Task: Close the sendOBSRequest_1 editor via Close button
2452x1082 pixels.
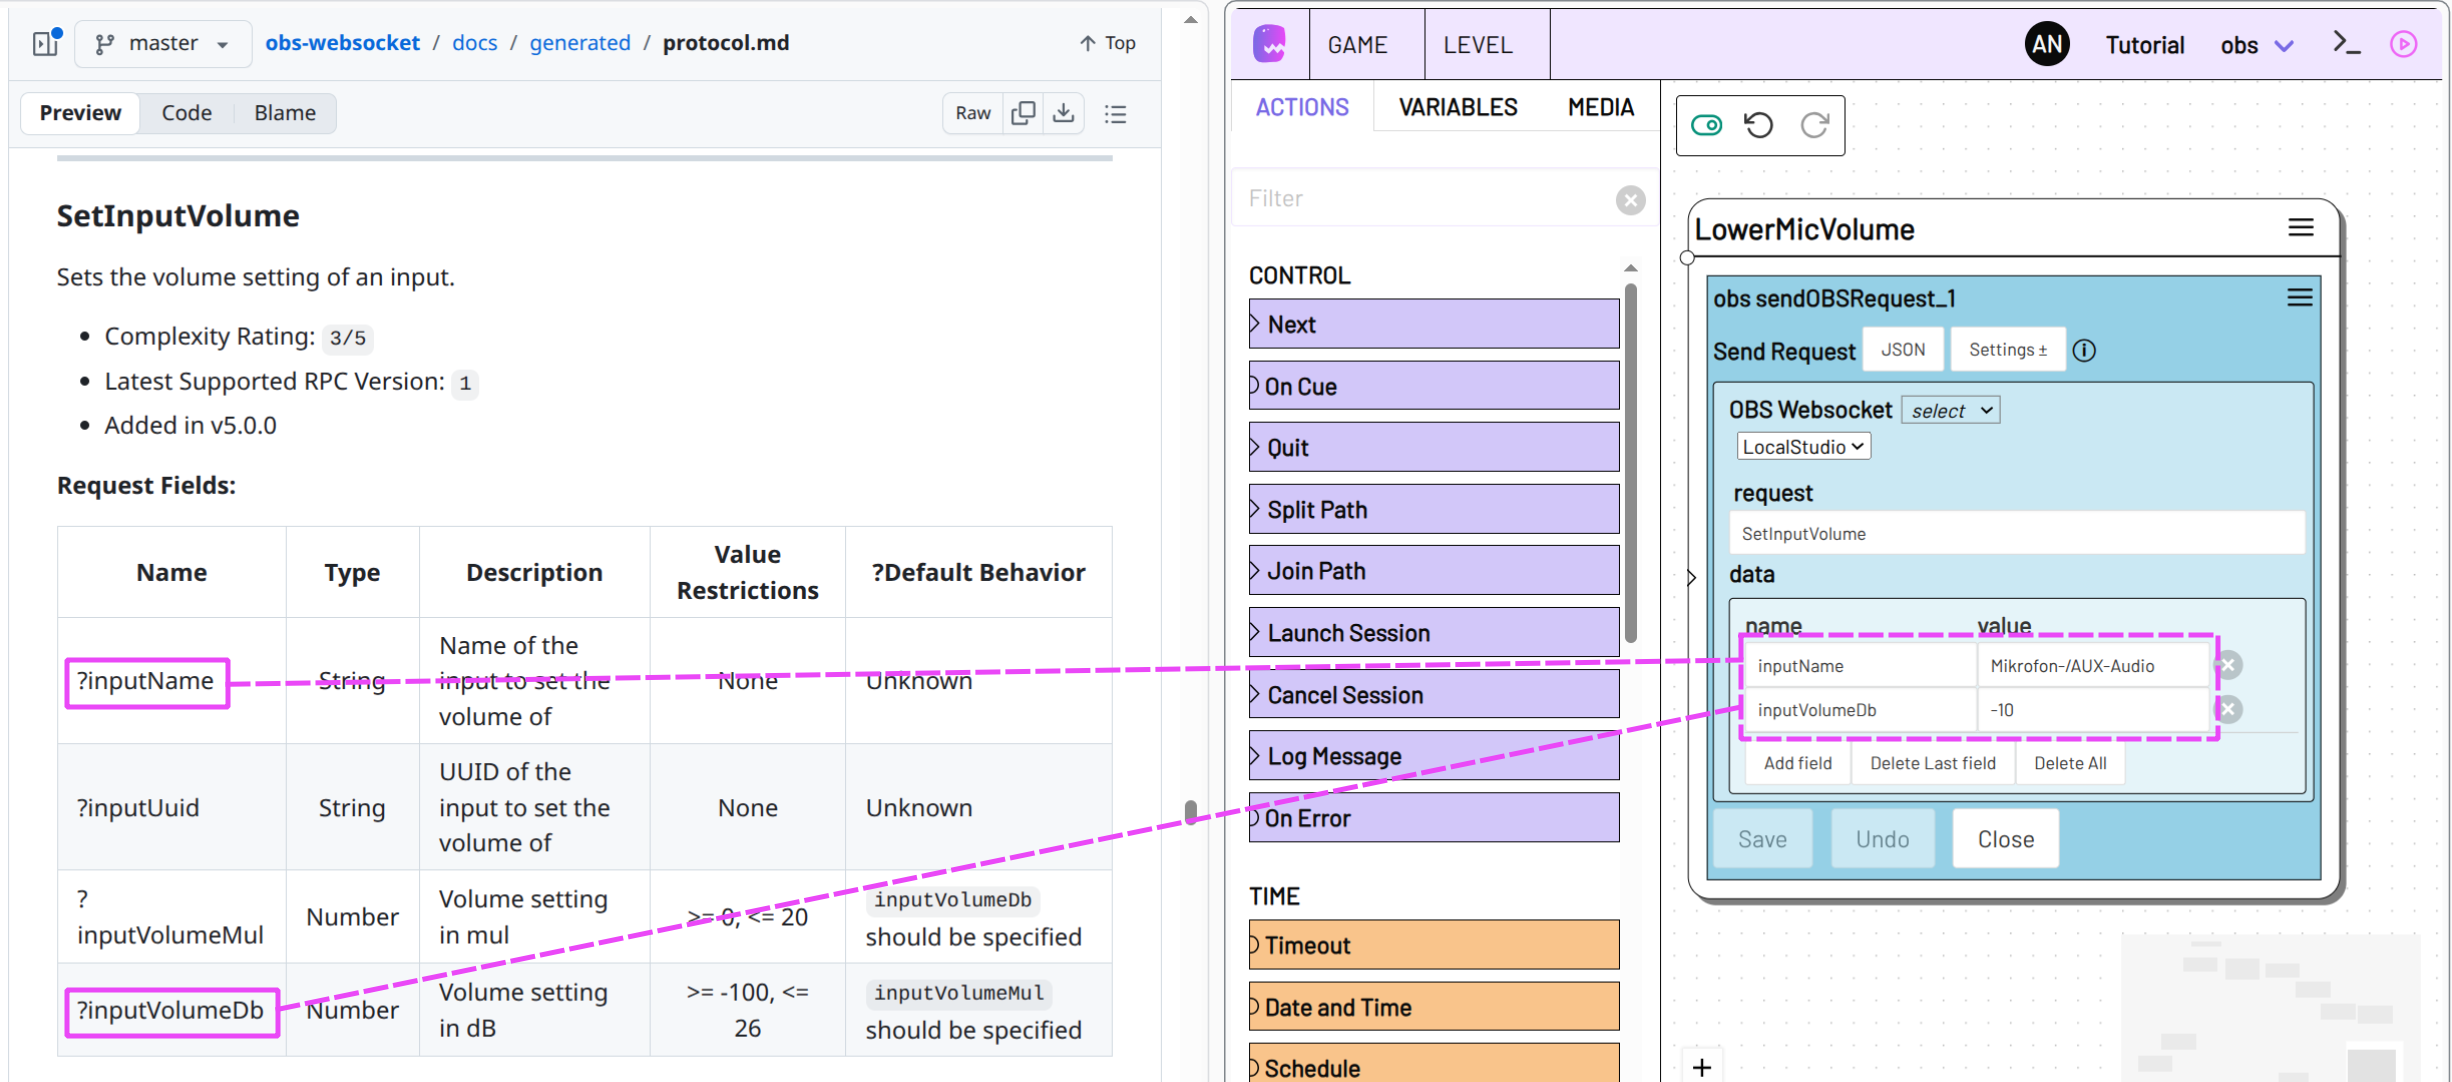Action: click(x=2004, y=838)
